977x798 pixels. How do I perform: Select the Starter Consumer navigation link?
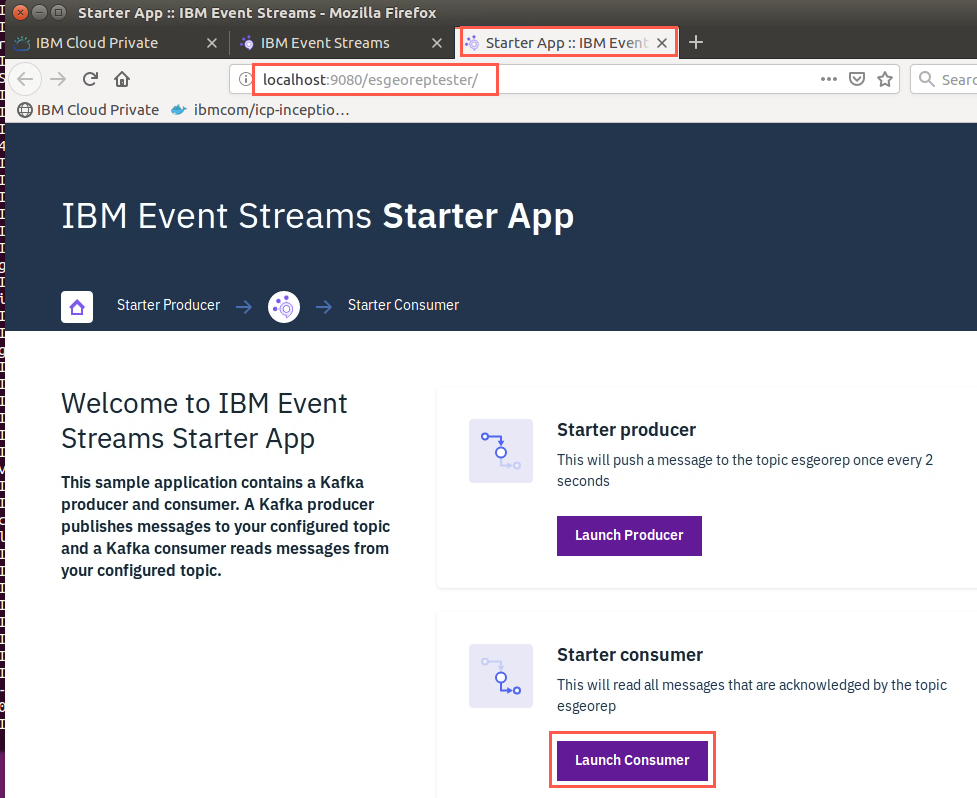pos(403,305)
